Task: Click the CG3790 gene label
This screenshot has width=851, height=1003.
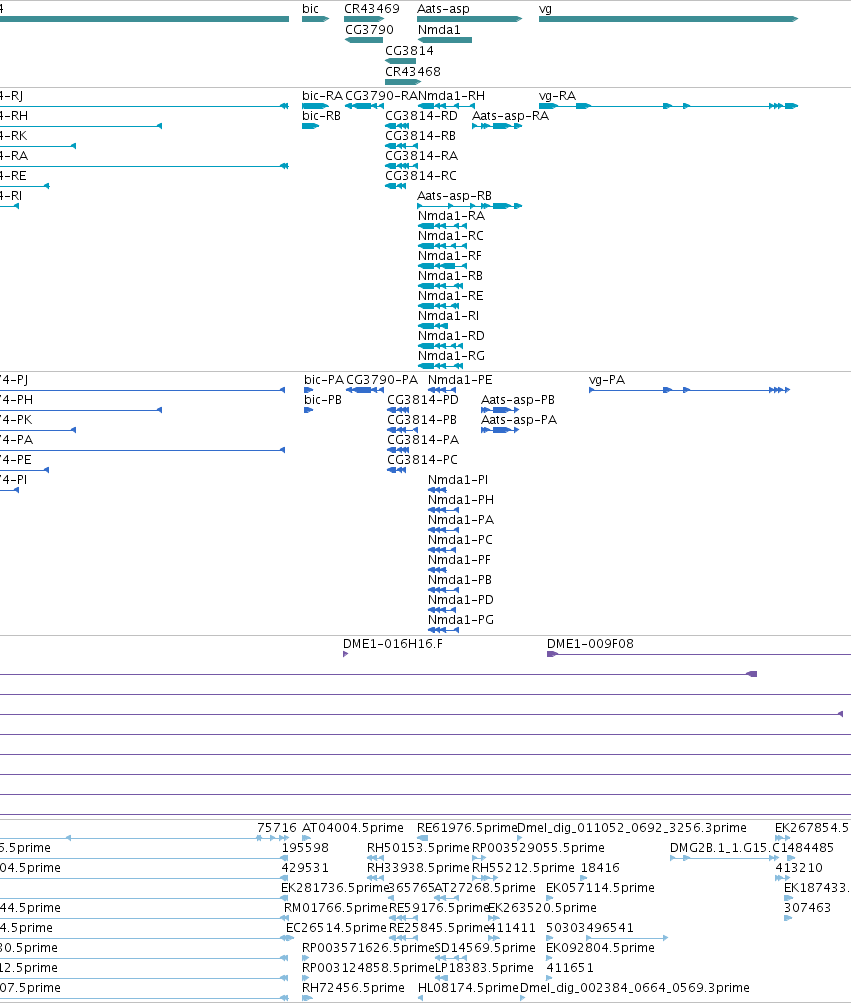Action: (x=369, y=30)
